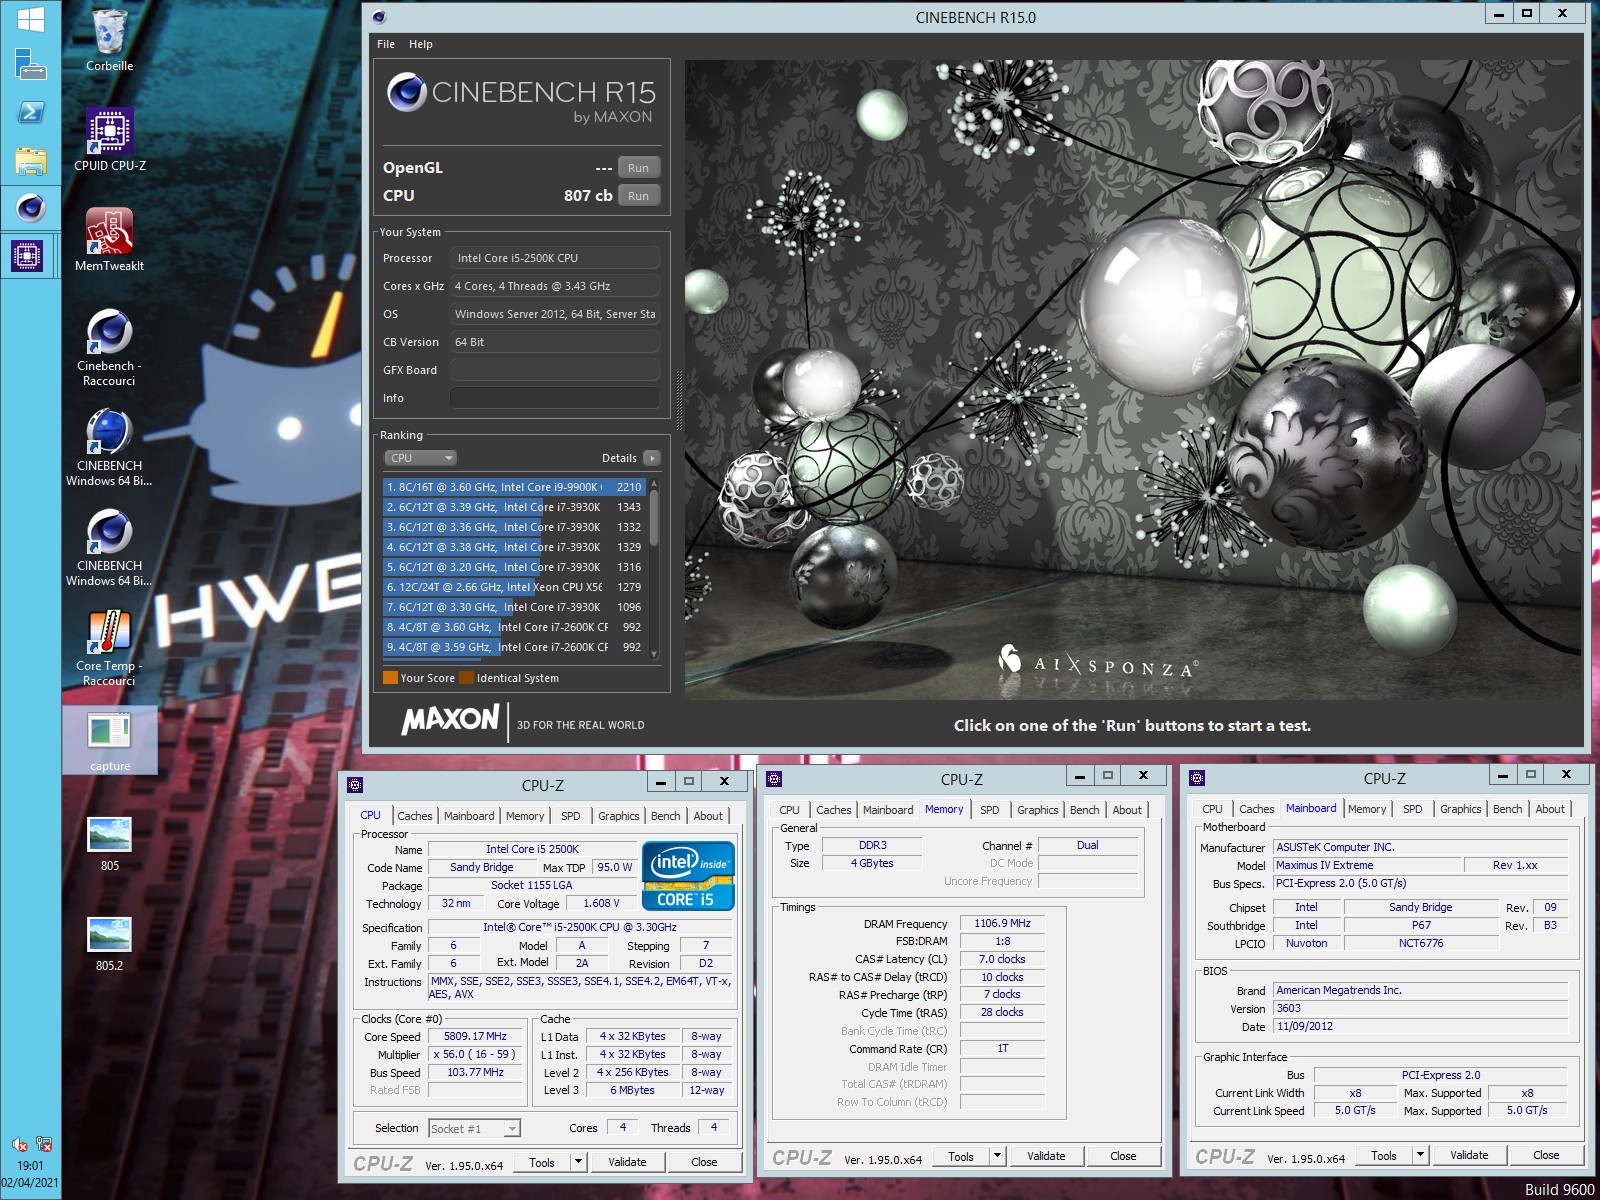Open Server Manager from the taskbar

click(30, 66)
